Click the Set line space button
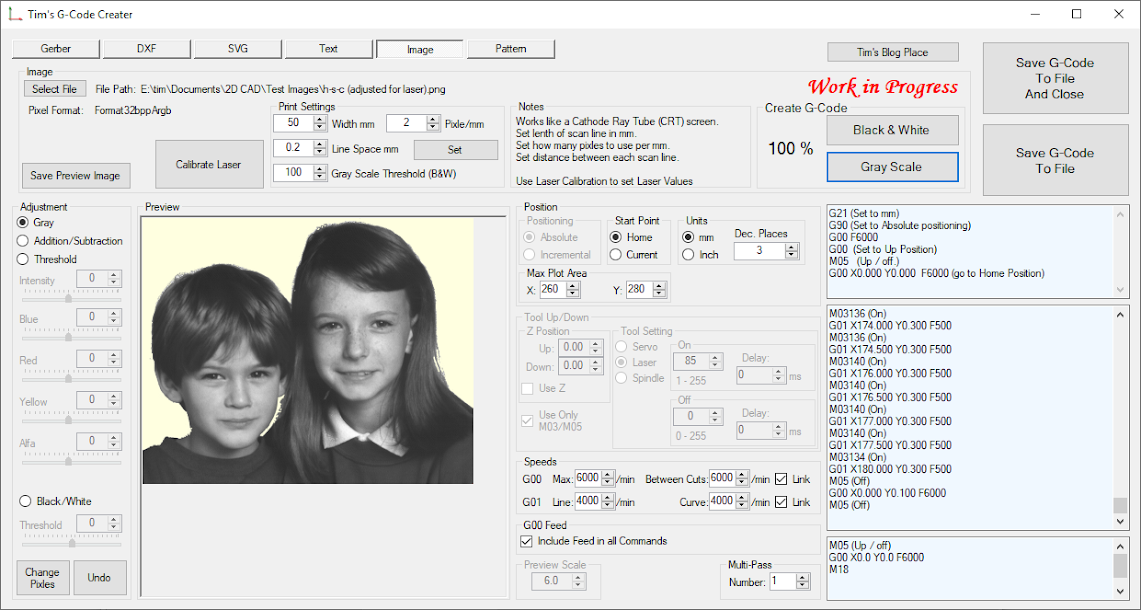 click(x=456, y=149)
